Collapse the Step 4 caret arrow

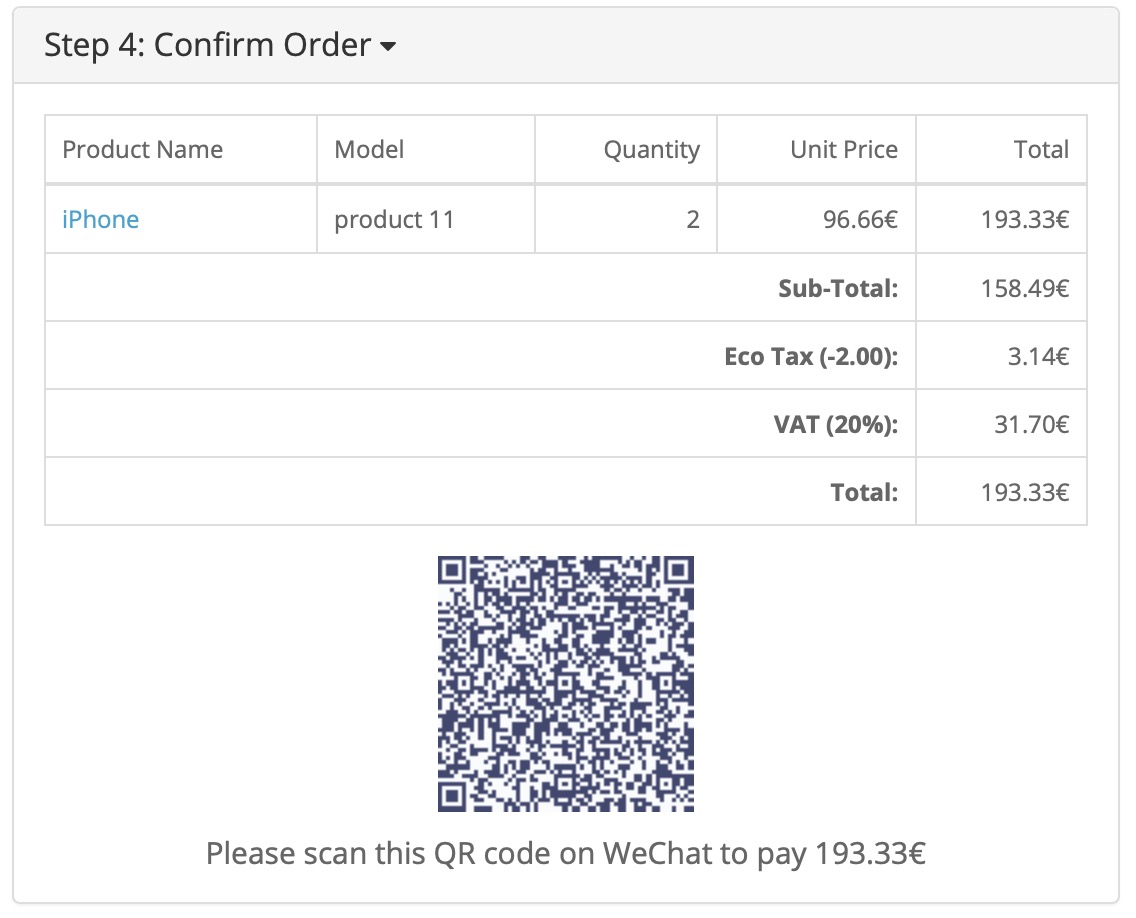coord(388,47)
